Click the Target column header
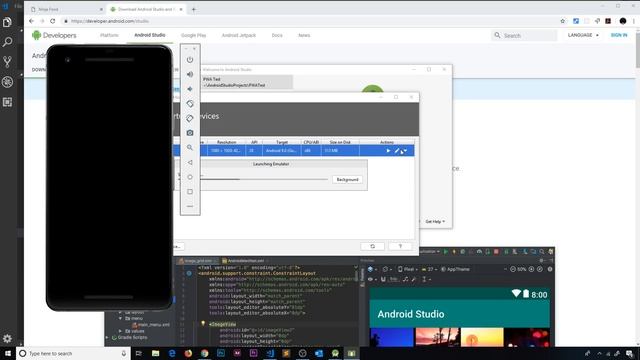 (282, 142)
